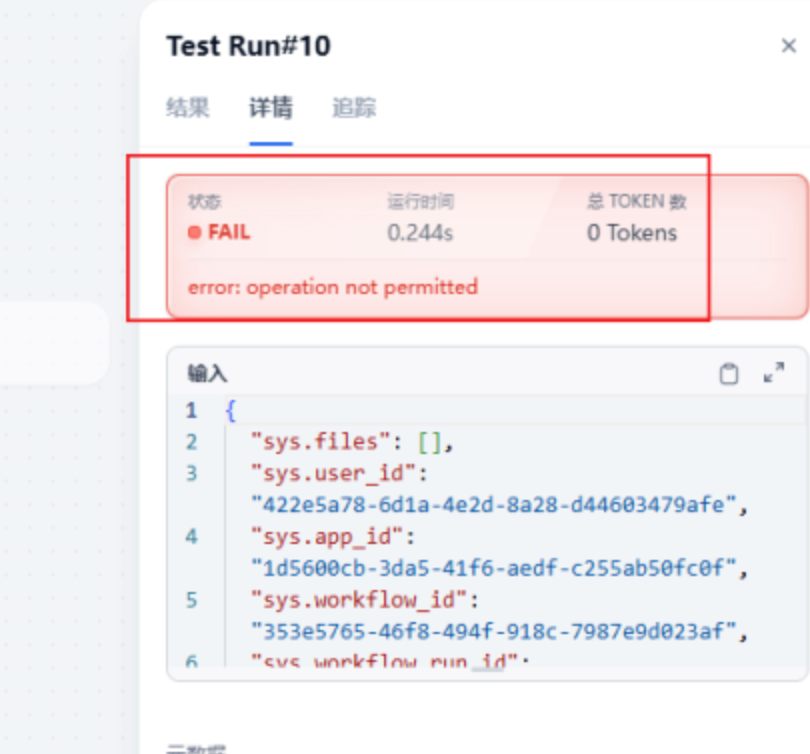Expand the 输入 code box to fullscreen

point(774,372)
